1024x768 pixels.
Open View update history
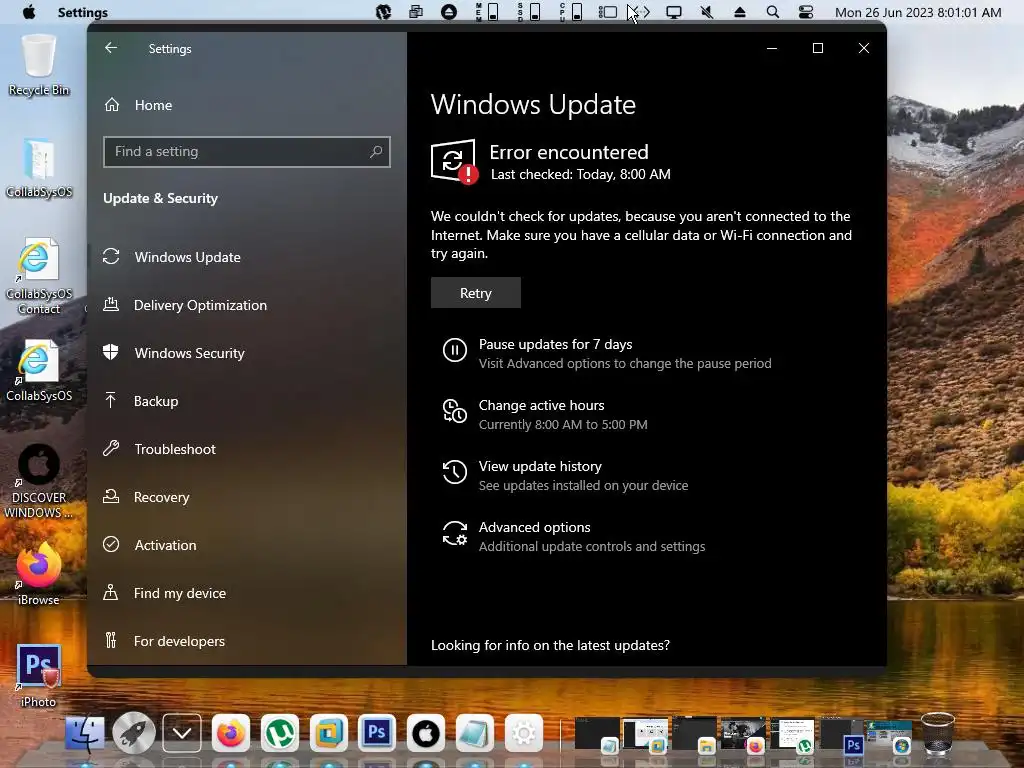(x=540, y=466)
